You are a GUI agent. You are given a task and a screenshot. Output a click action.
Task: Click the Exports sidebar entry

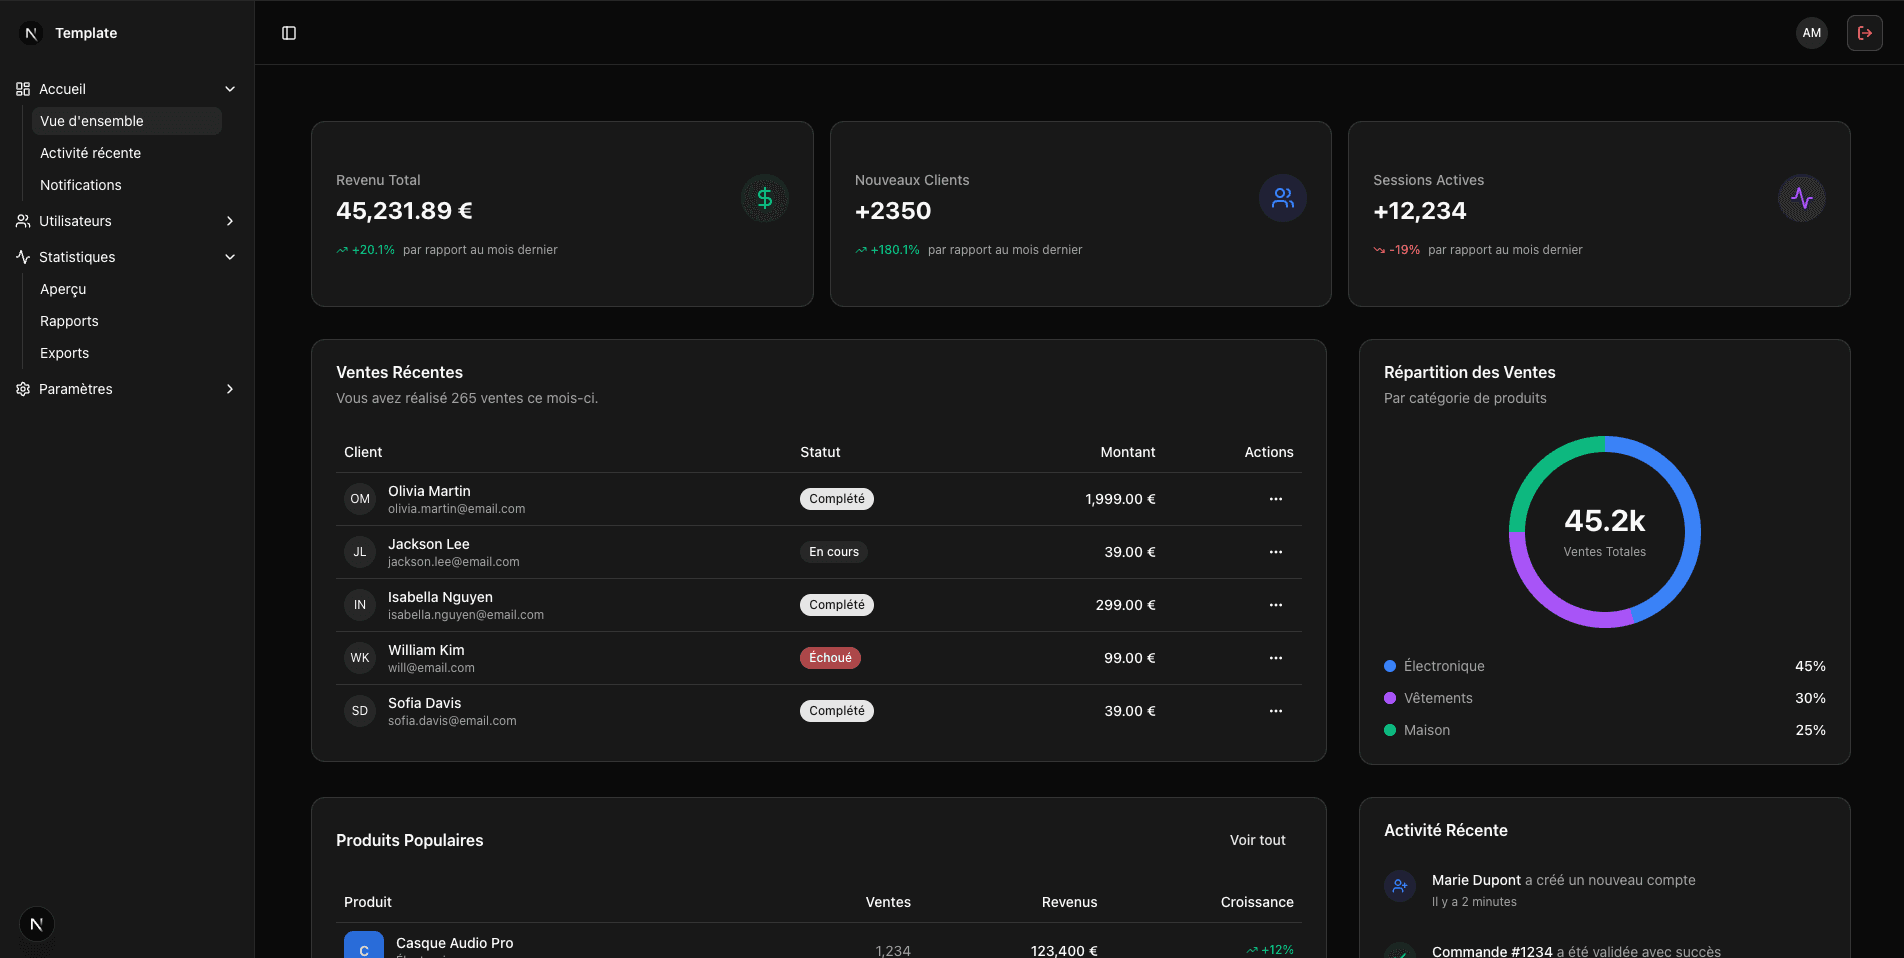pyautogui.click(x=64, y=353)
